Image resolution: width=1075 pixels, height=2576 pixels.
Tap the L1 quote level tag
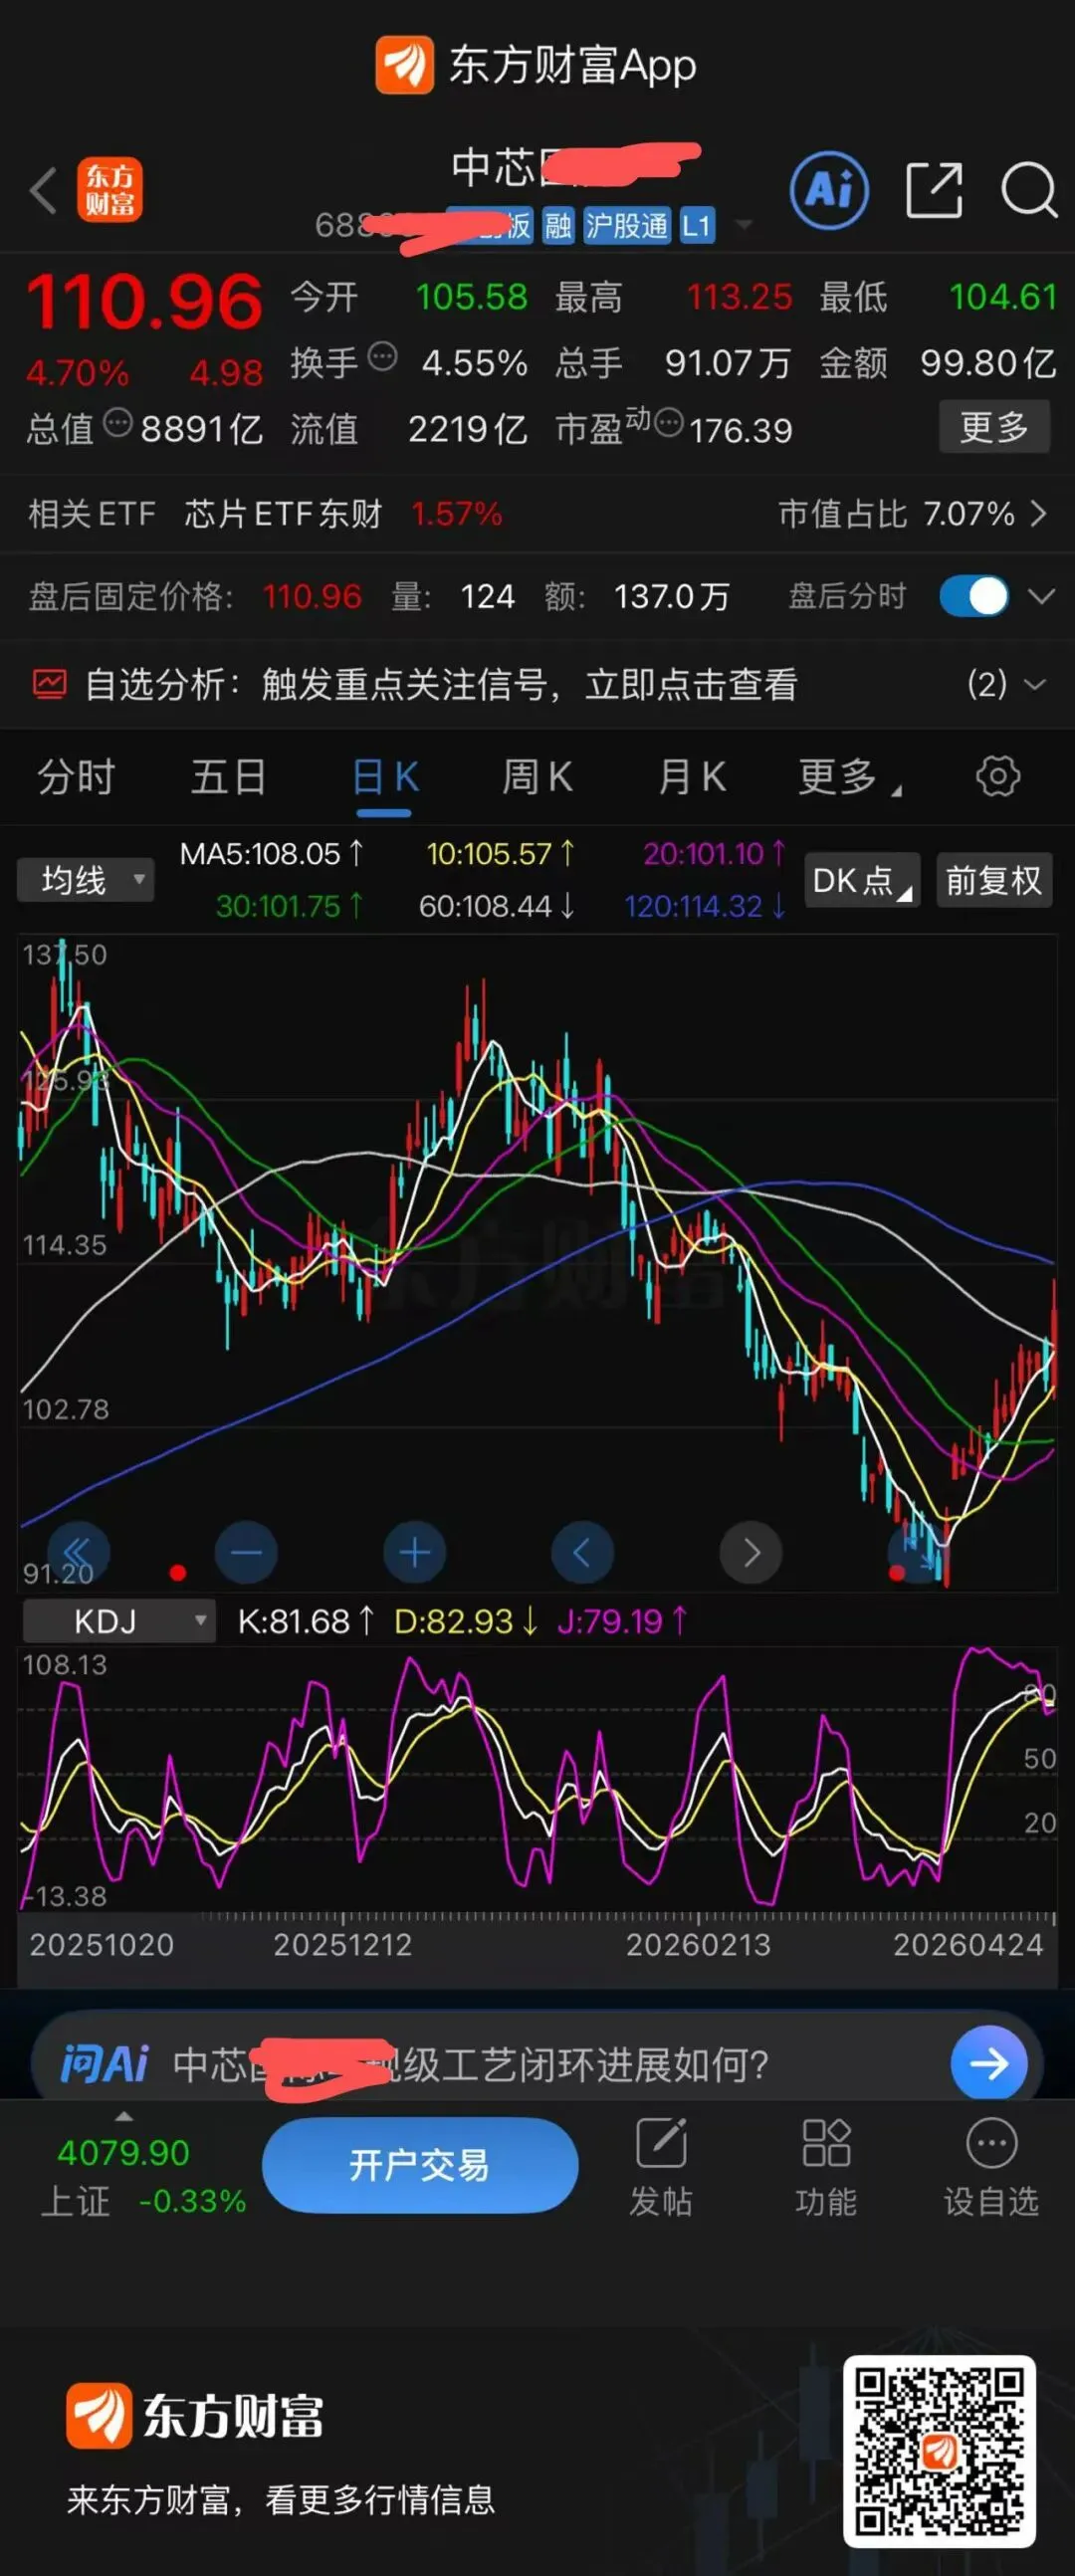tap(697, 225)
